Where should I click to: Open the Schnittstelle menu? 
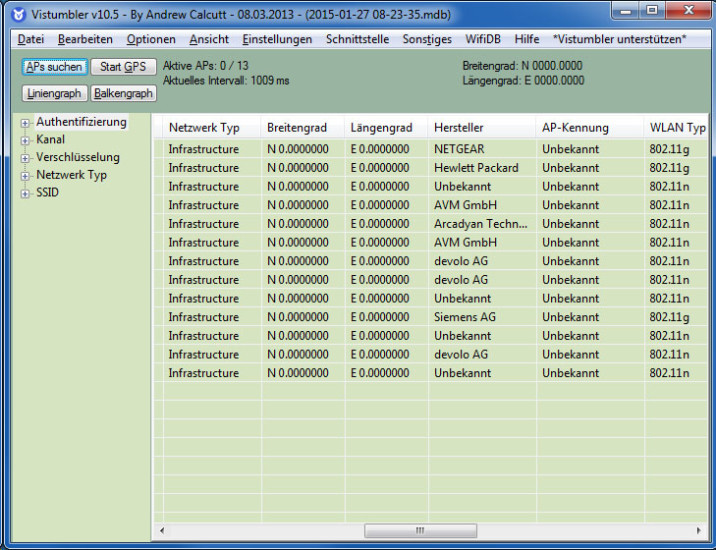(357, 39)
